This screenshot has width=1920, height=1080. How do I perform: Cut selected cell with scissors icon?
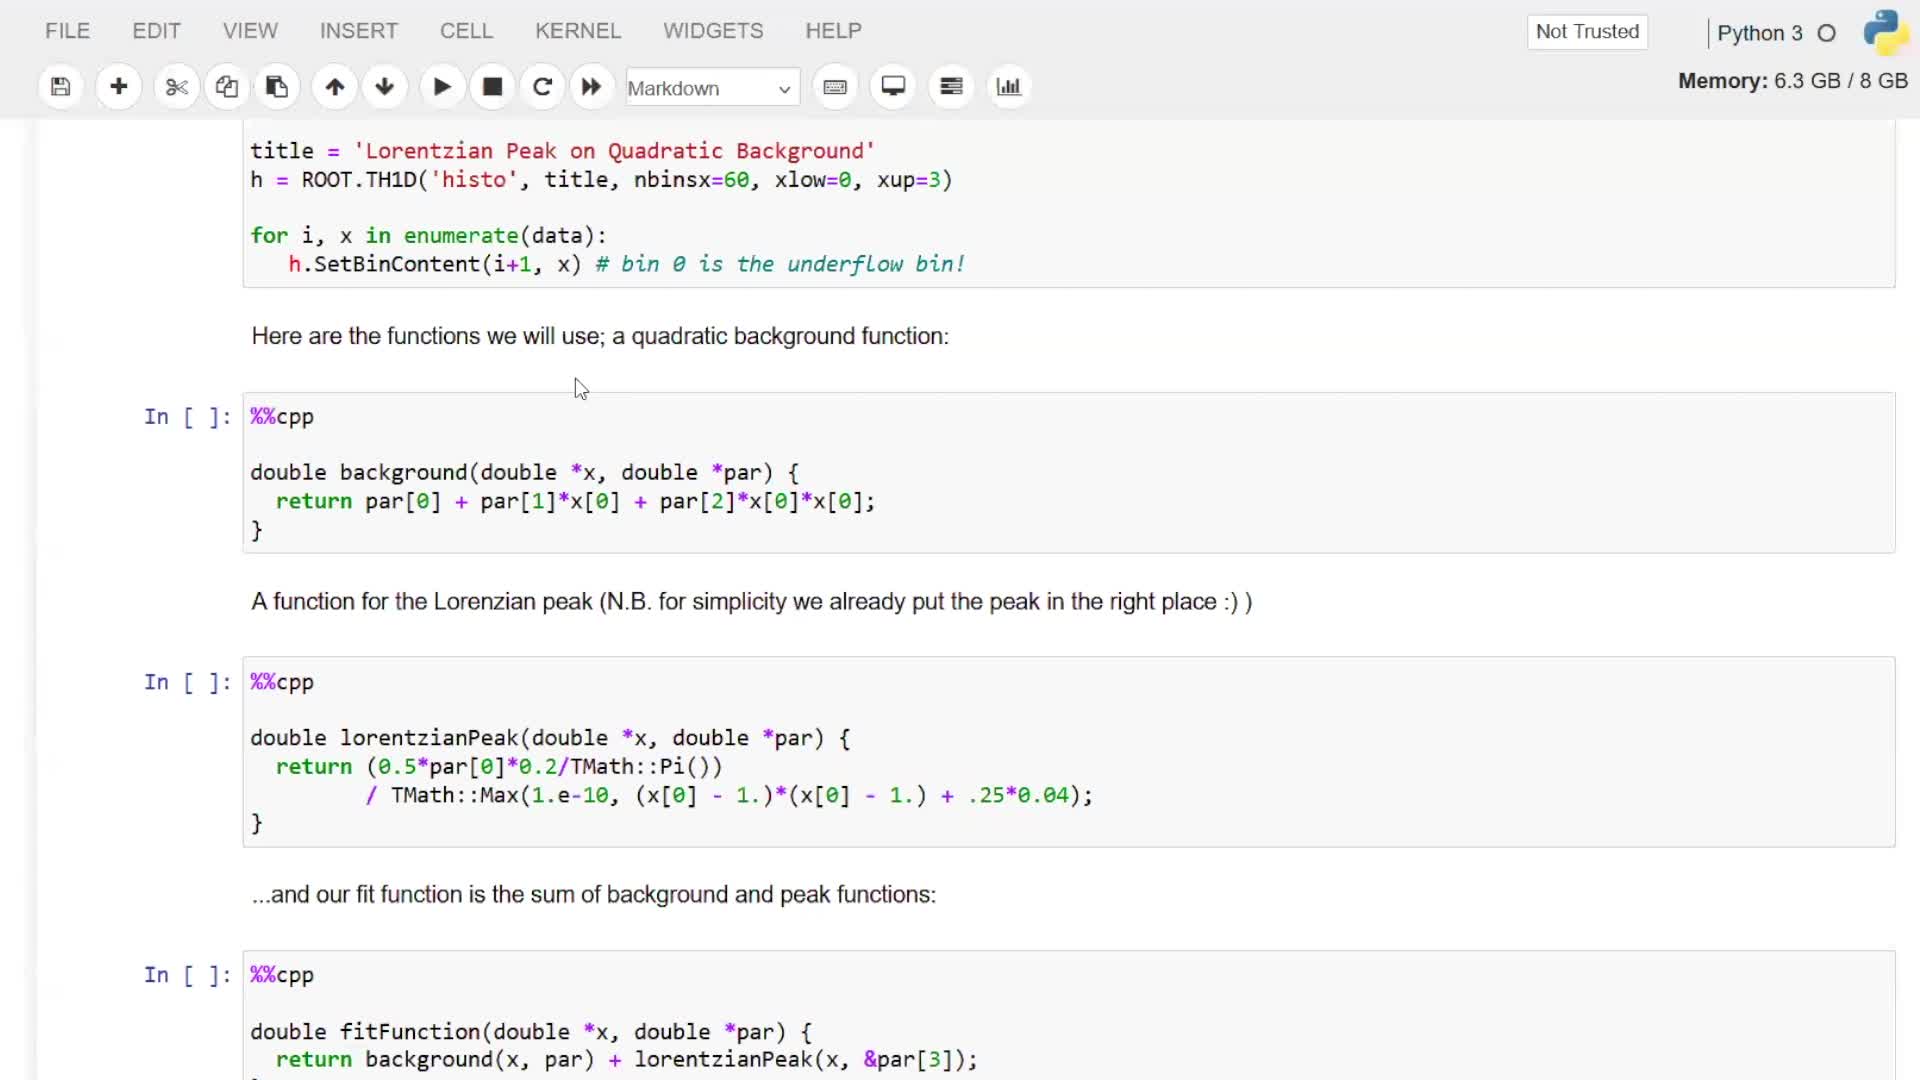(x=177, y=87)
